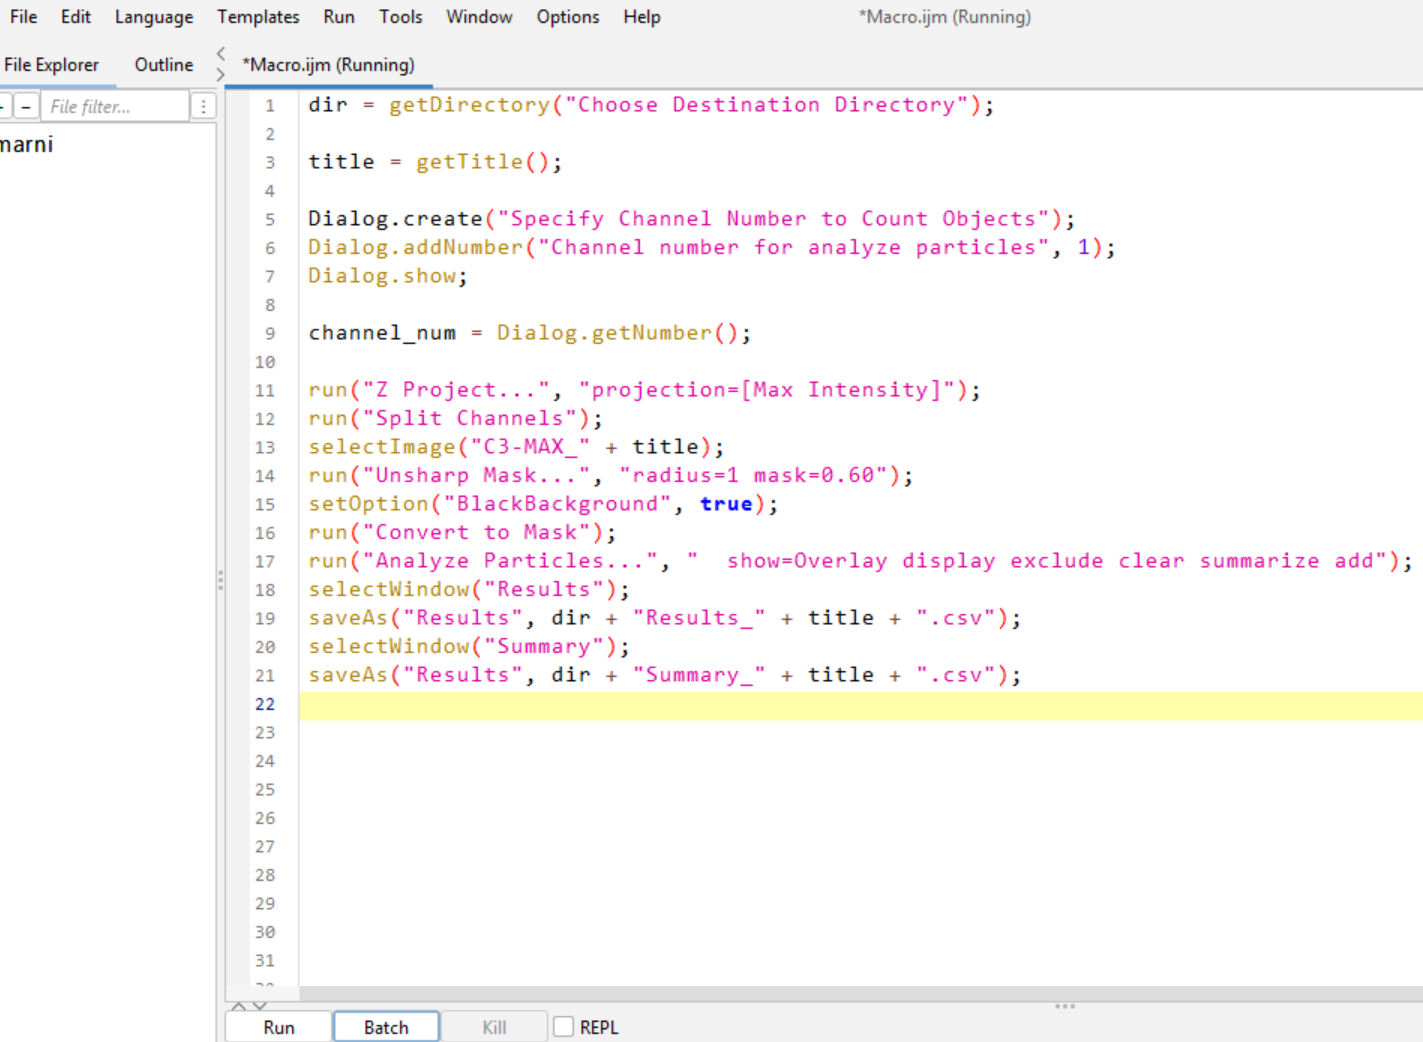
Task: Open the file filter options menu button
Action: (x=203, y=106)
